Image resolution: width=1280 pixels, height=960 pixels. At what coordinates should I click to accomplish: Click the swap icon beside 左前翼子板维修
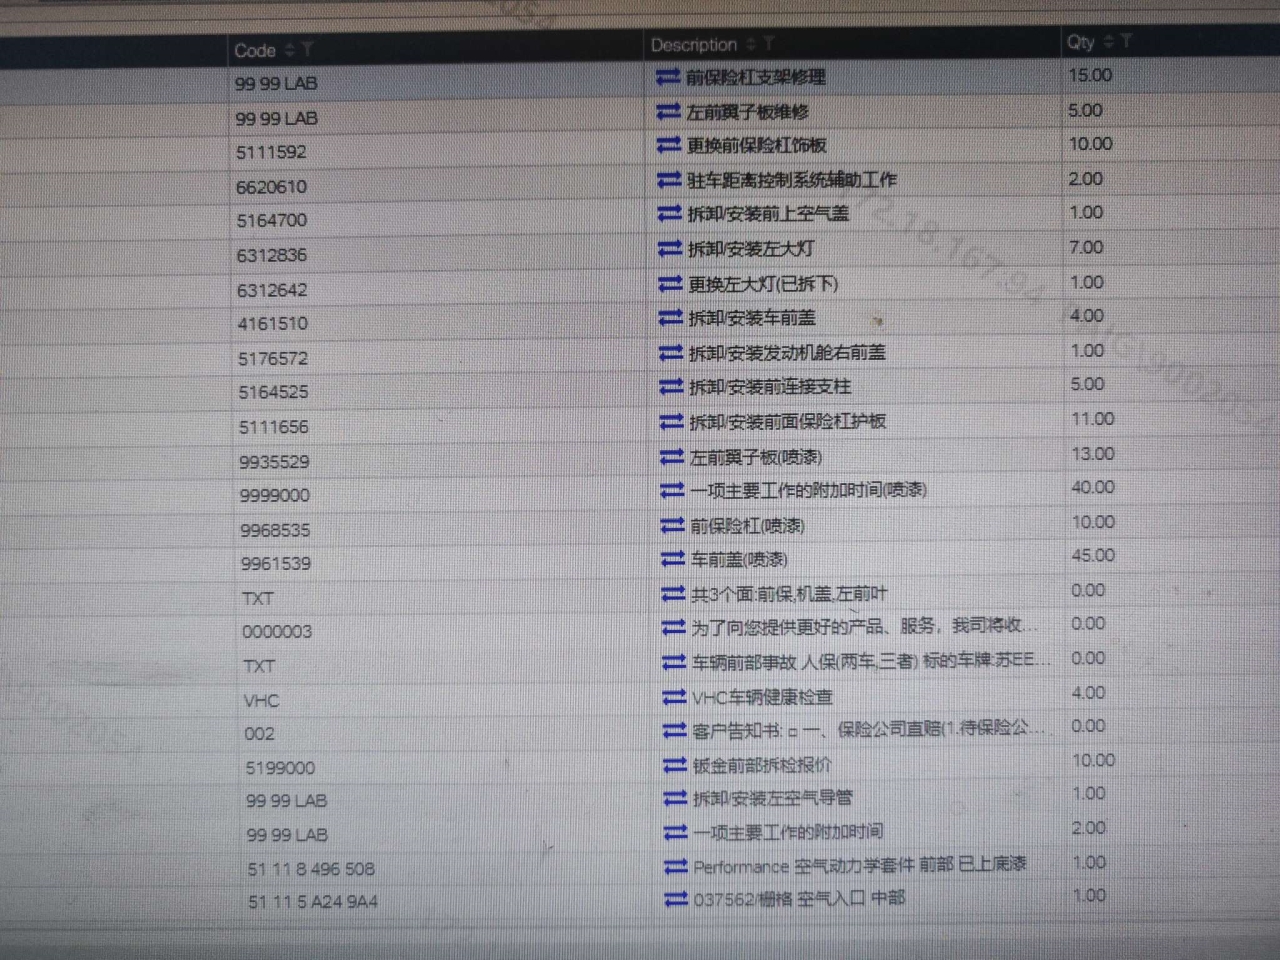point(668,112)
